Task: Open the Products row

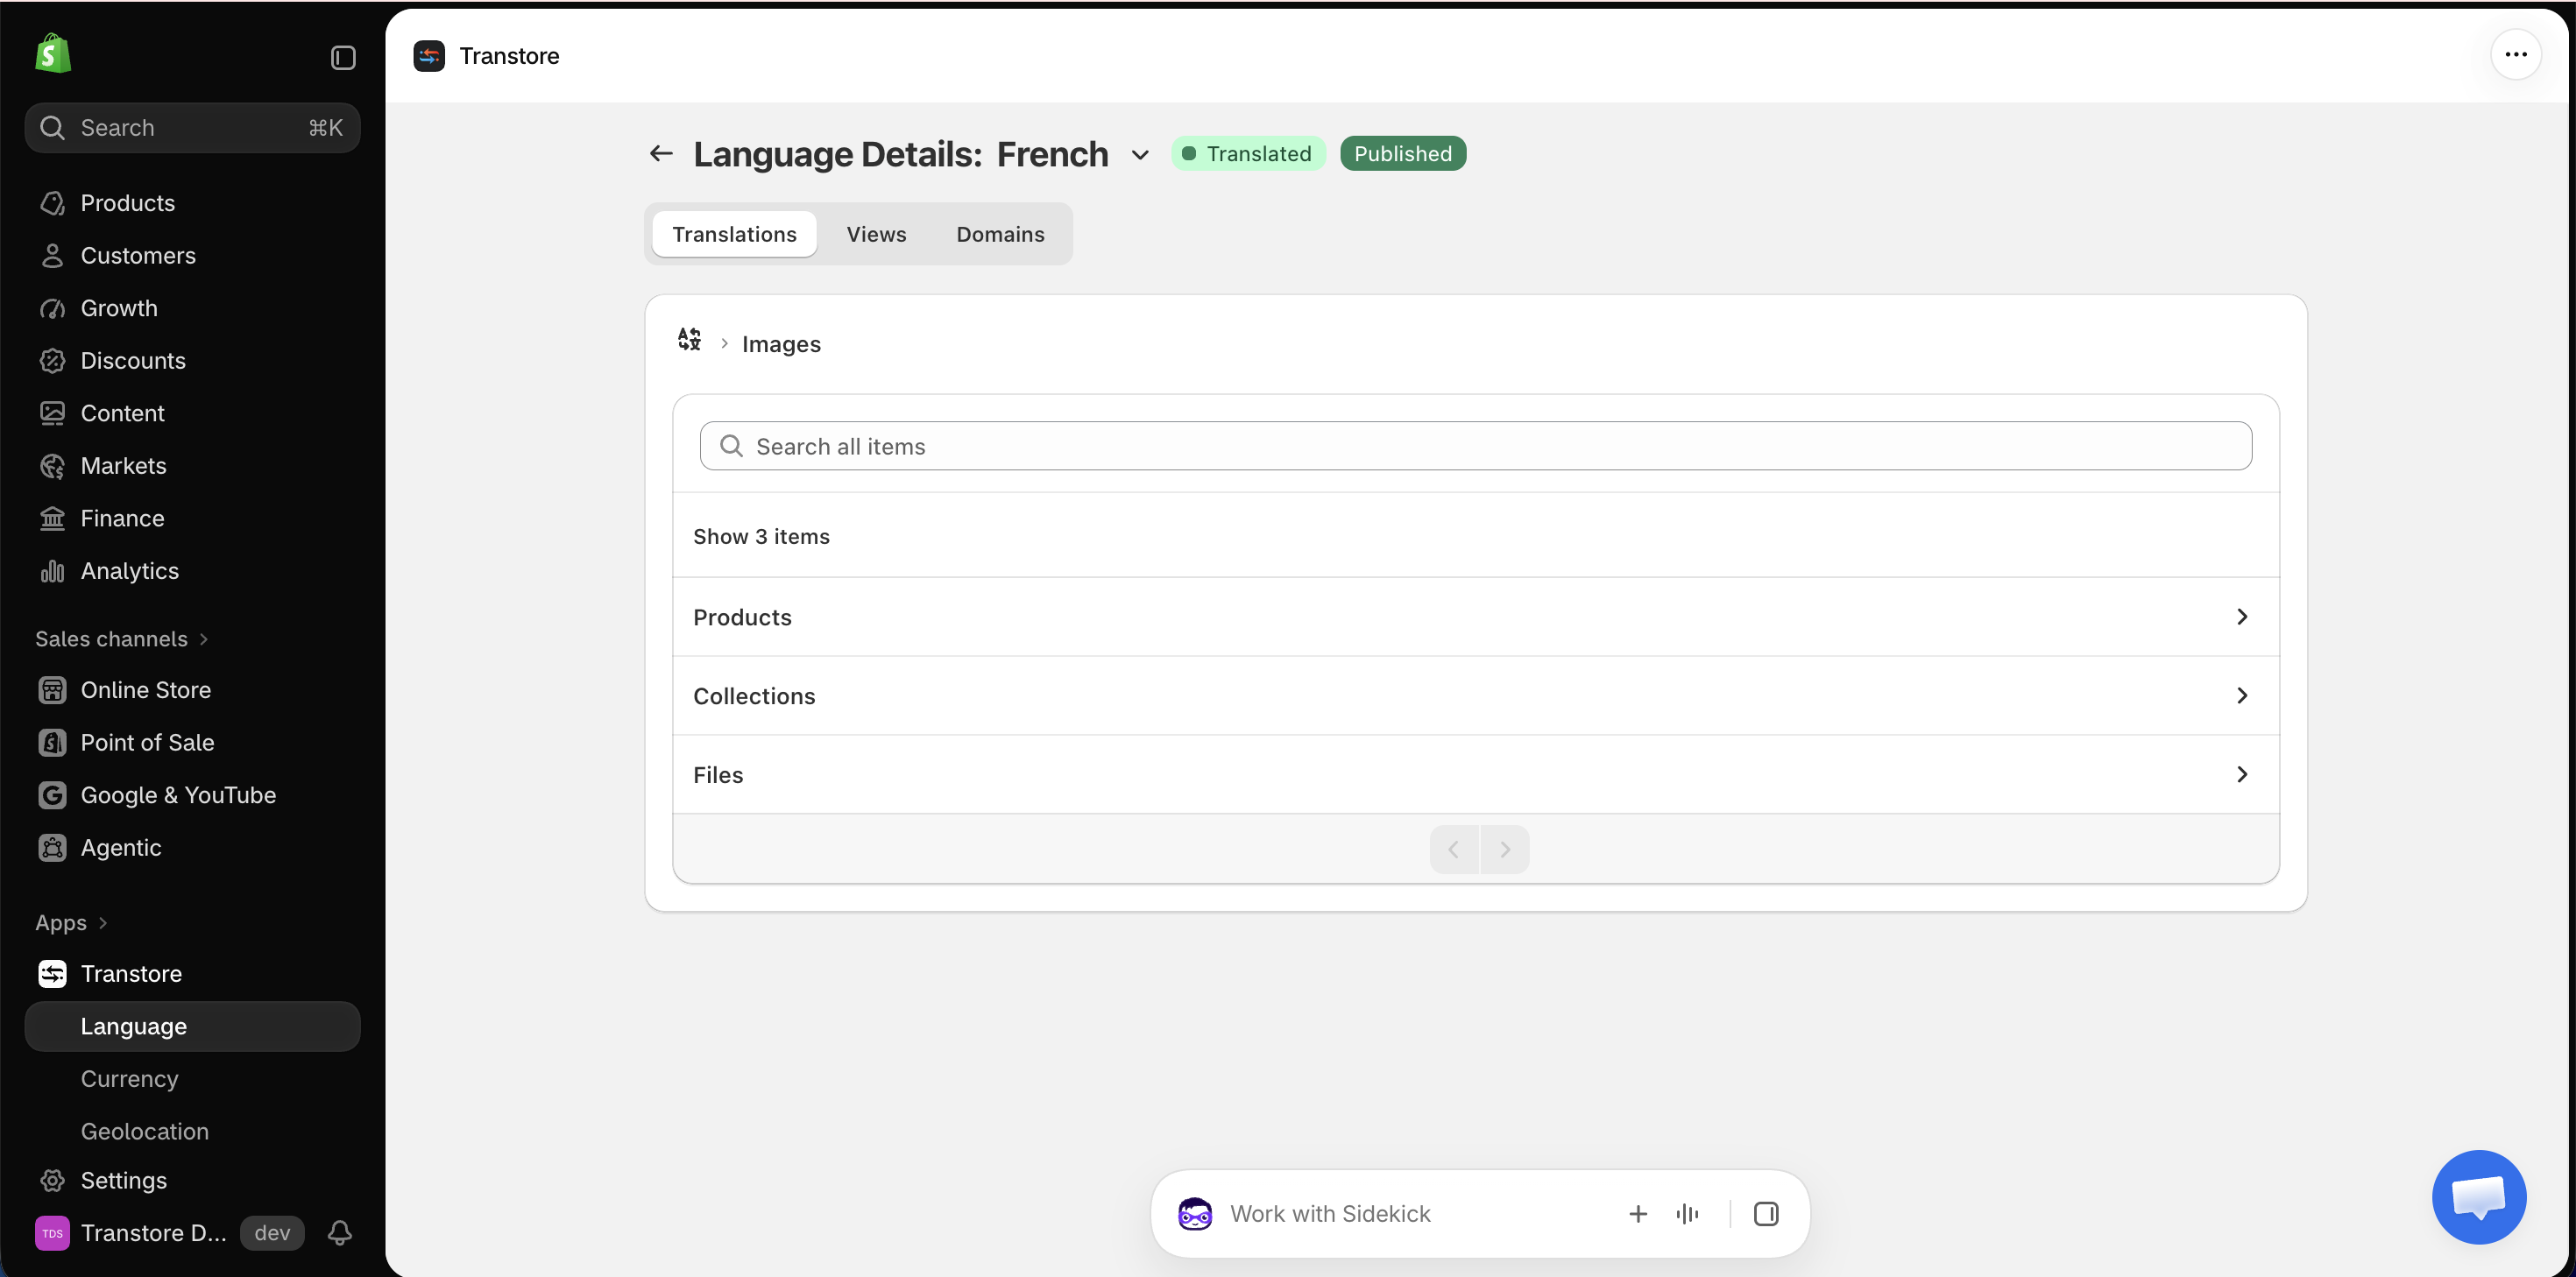Action: click(1476, 617)
